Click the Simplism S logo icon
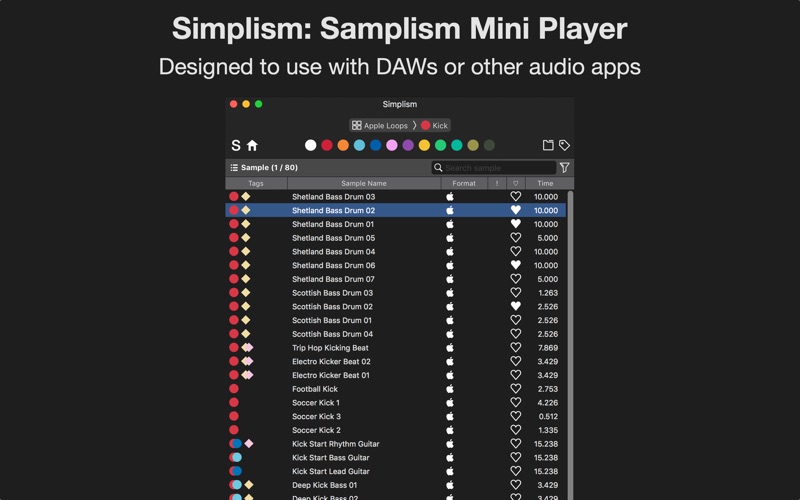 (x=236, y=145)
